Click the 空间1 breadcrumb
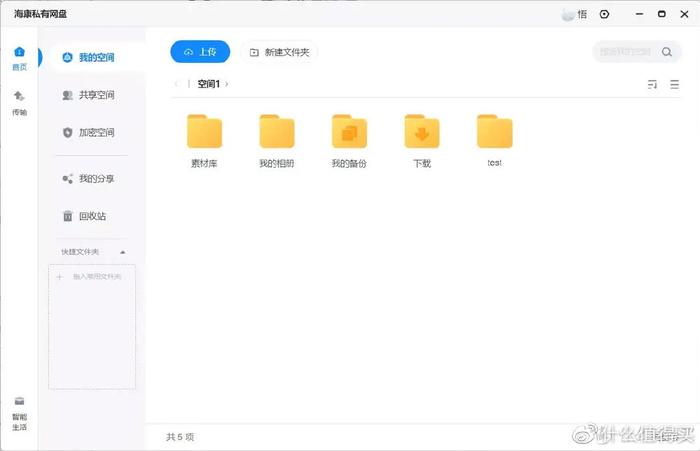700x451 pixels. tap(208, 84)
